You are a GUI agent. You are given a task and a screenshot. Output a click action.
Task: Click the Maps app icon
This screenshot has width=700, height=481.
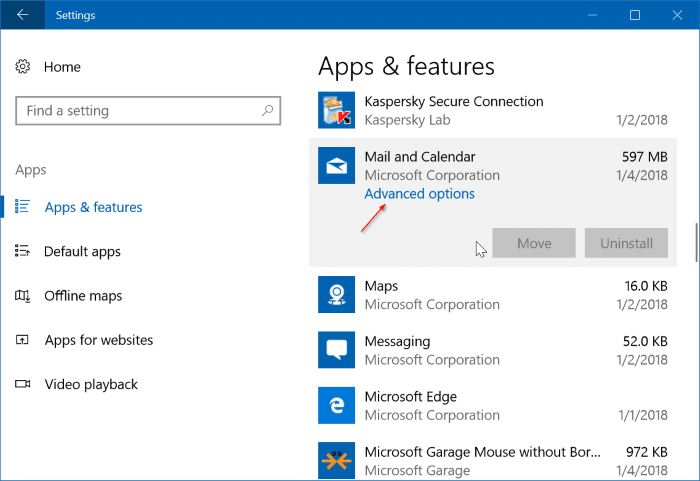tap(336, 294)
